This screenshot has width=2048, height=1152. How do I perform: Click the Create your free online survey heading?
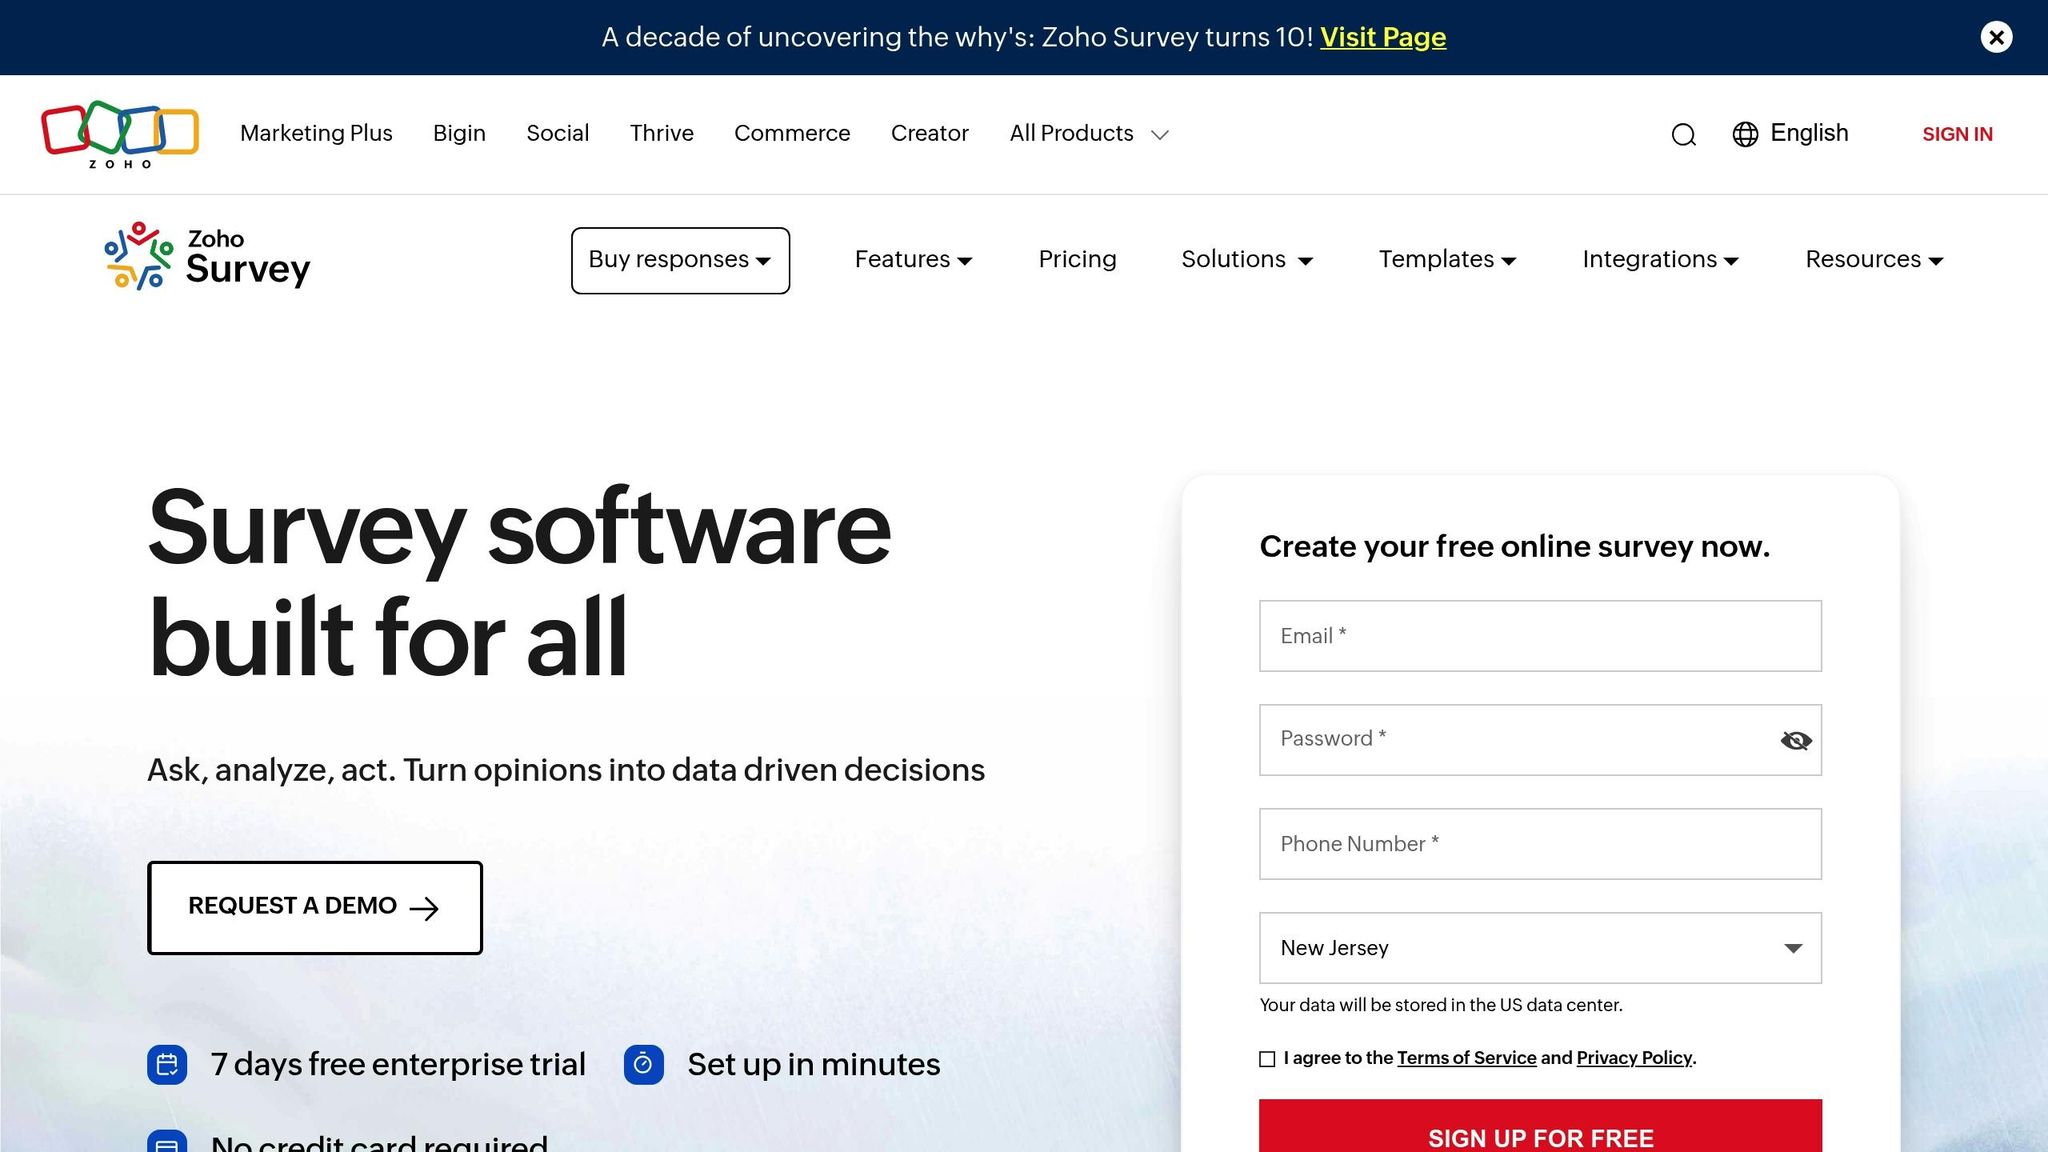(1515, 546)
